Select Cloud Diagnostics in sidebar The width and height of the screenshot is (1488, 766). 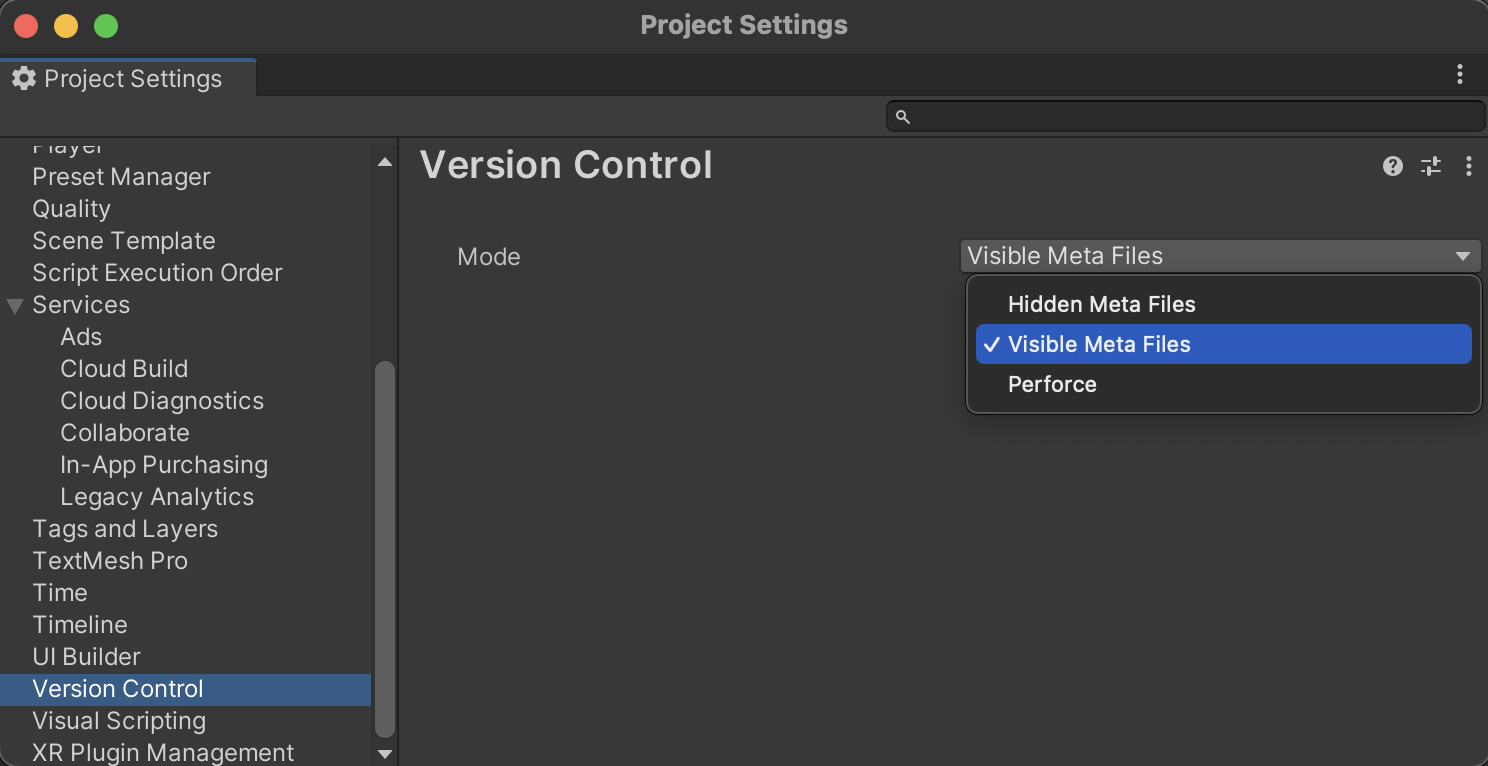pyautogui.click(x=162, y=401)
